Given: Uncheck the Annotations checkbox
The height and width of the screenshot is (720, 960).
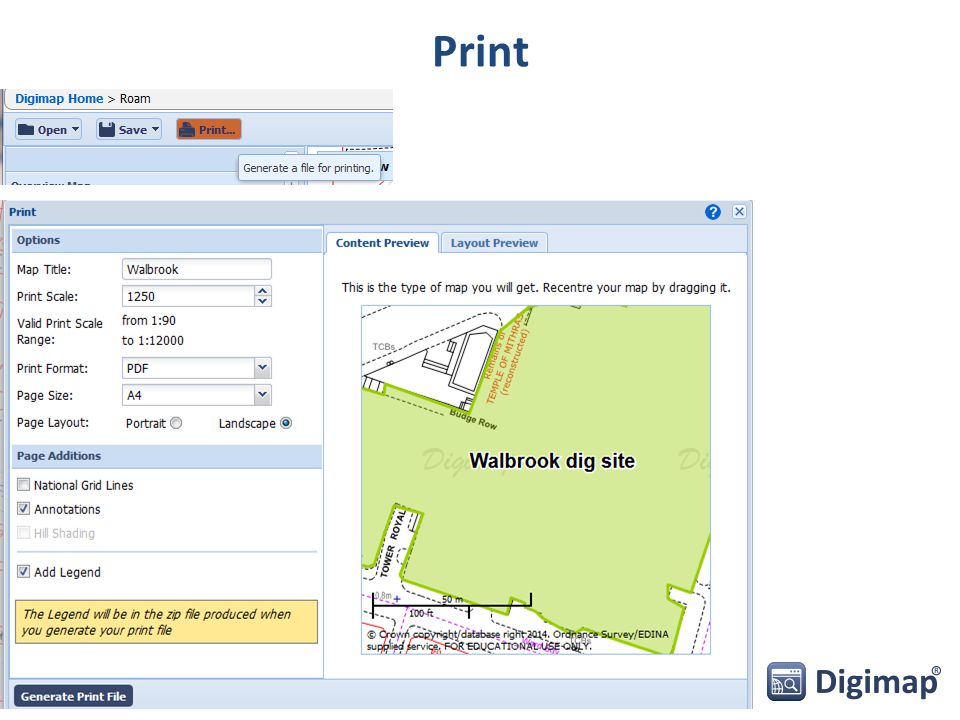Looking at the screenshot, I should (x=23, y=509).
